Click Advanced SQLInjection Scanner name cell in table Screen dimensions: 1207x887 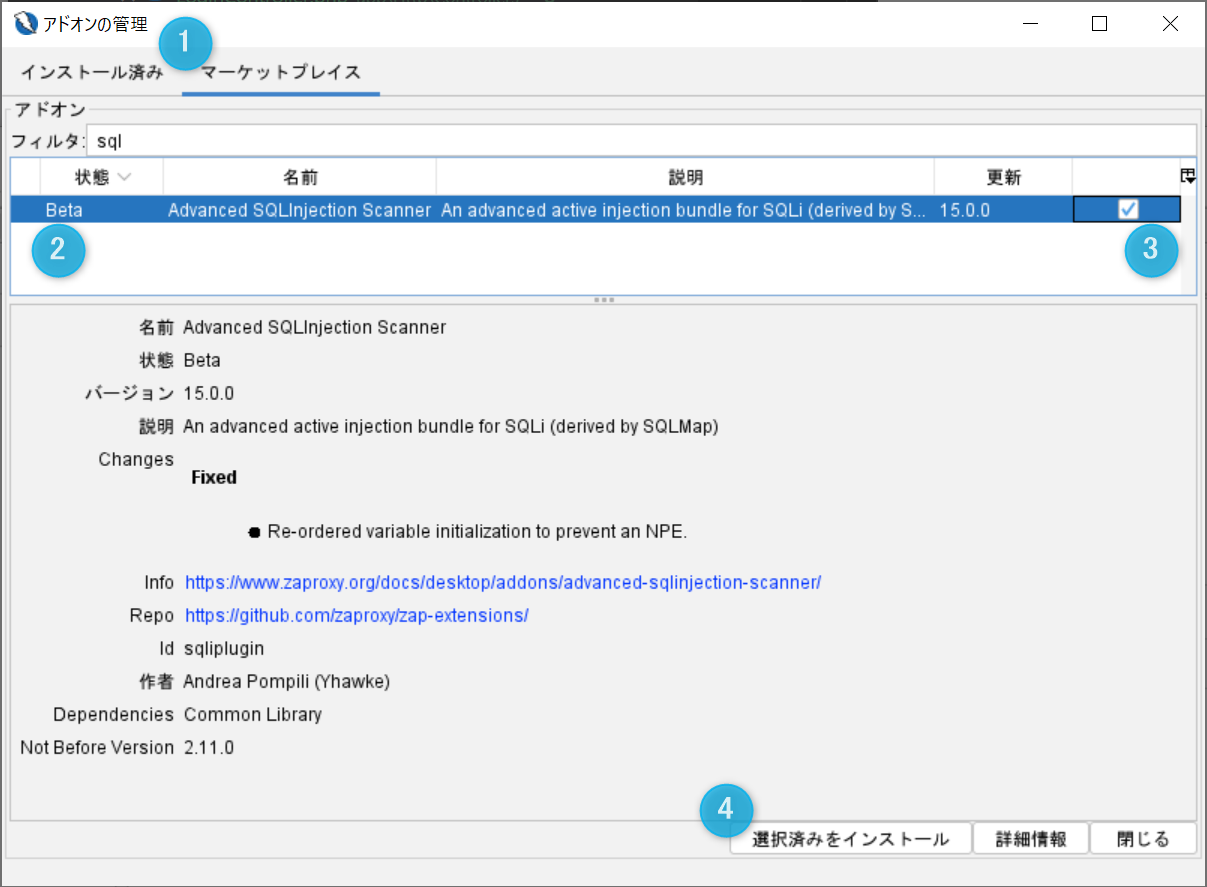pos(300,210)
